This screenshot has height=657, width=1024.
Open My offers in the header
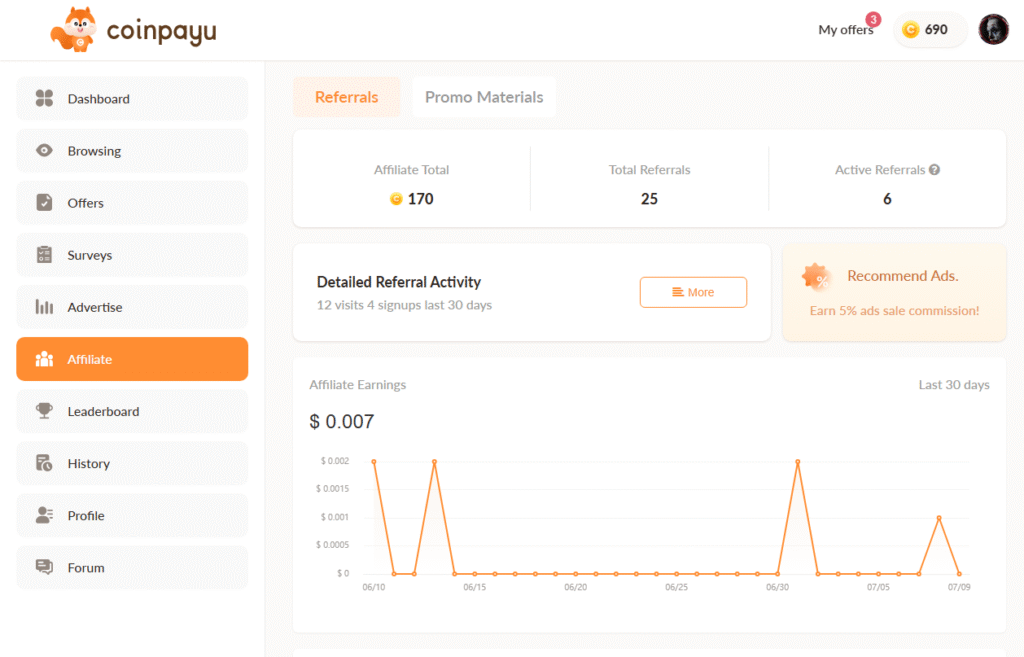tap(846, 29)
